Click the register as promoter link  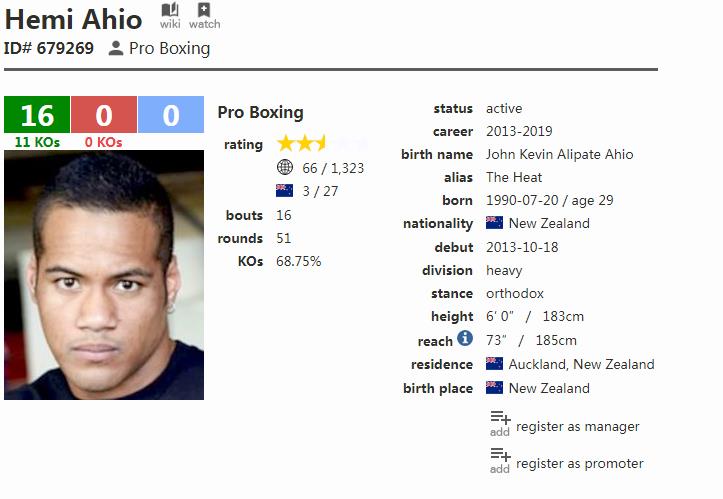tap(579, 464)
